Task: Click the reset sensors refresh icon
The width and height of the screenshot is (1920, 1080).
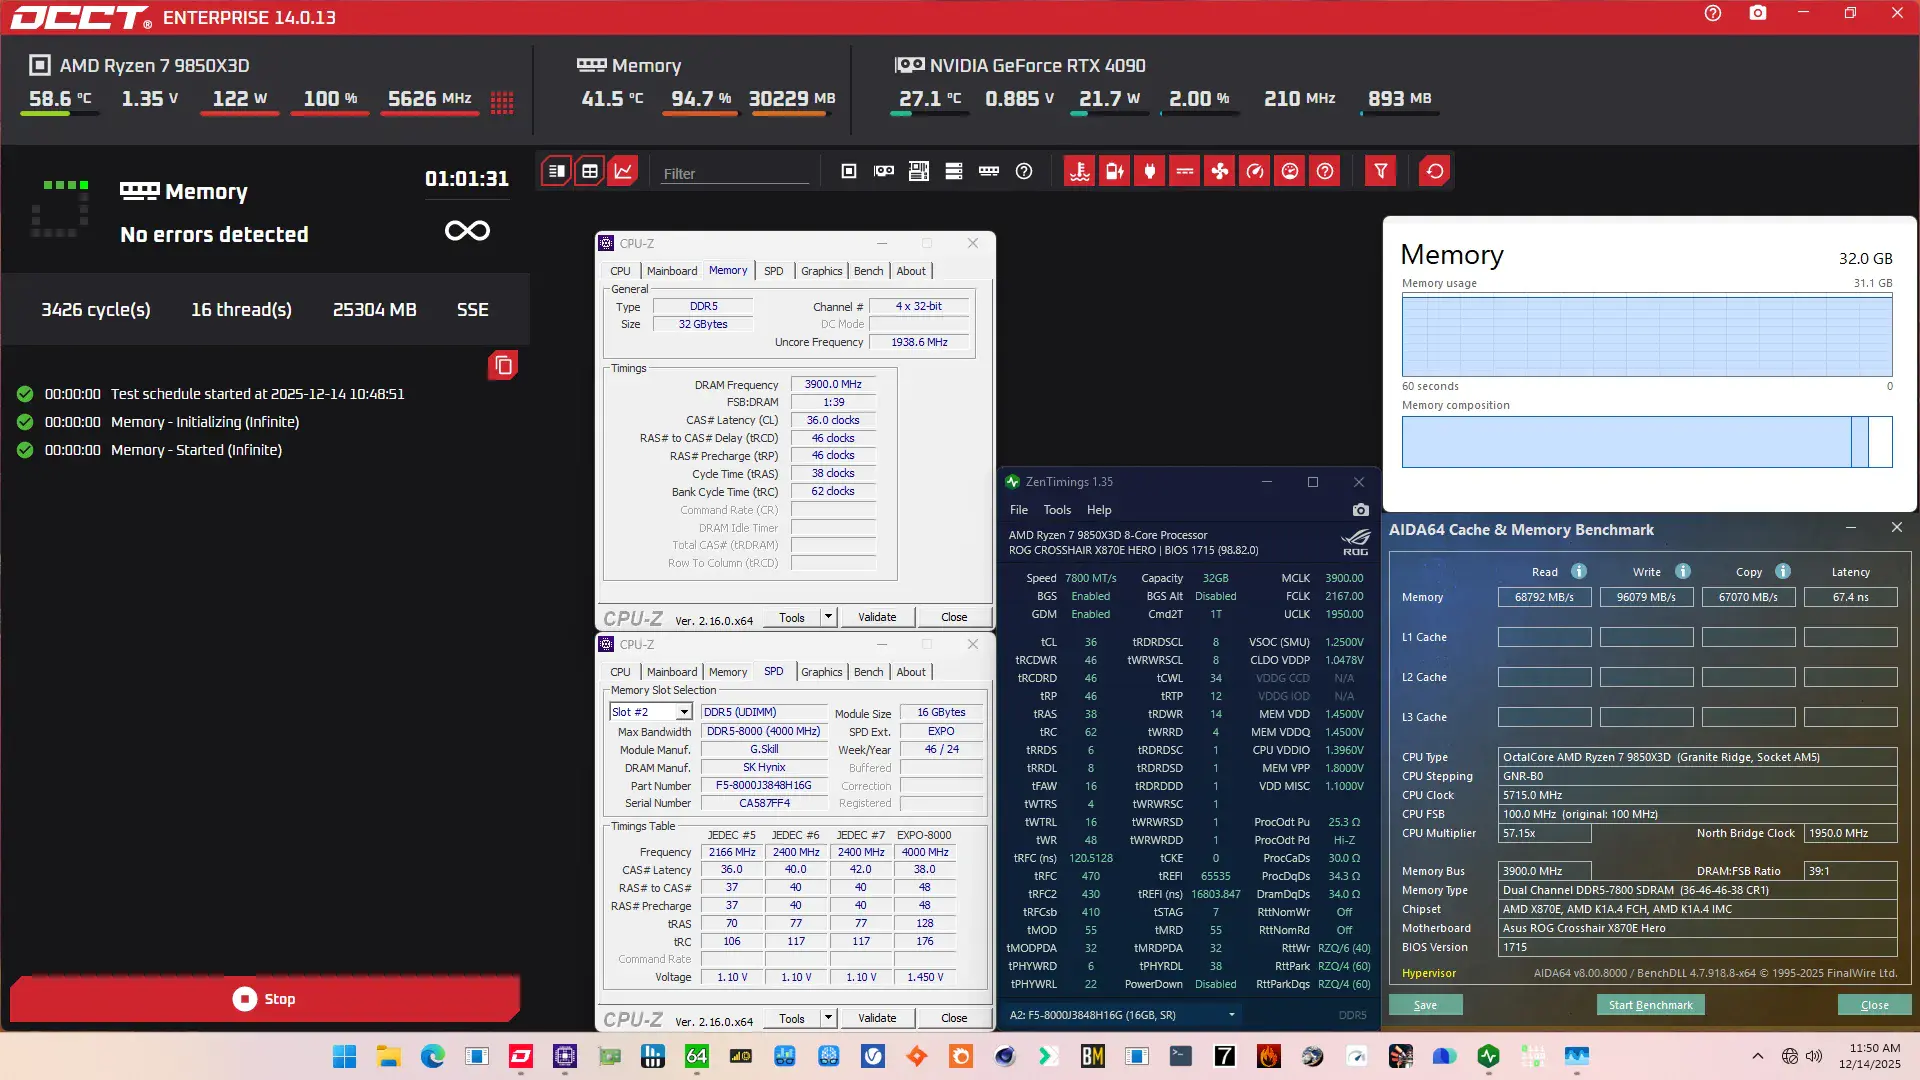Action: pos(1434,171)
